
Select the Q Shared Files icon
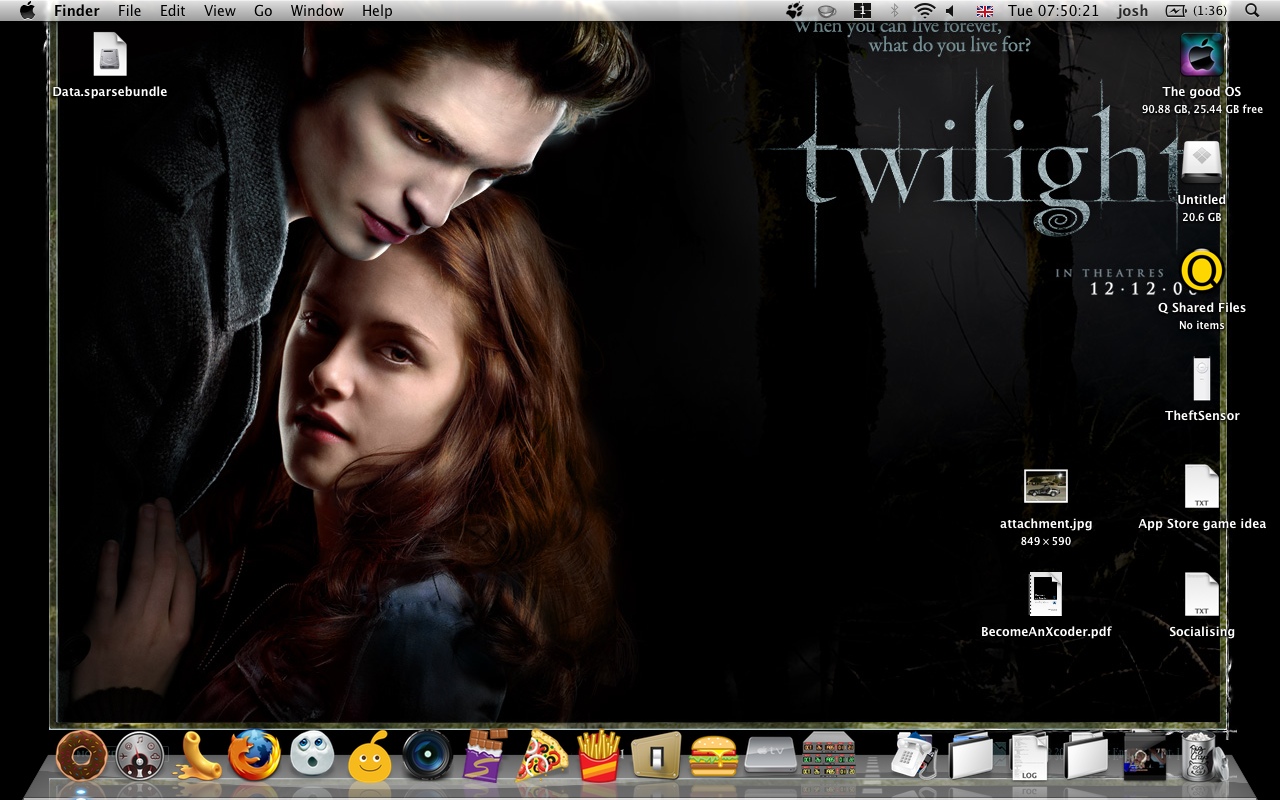click(1202, 270)
